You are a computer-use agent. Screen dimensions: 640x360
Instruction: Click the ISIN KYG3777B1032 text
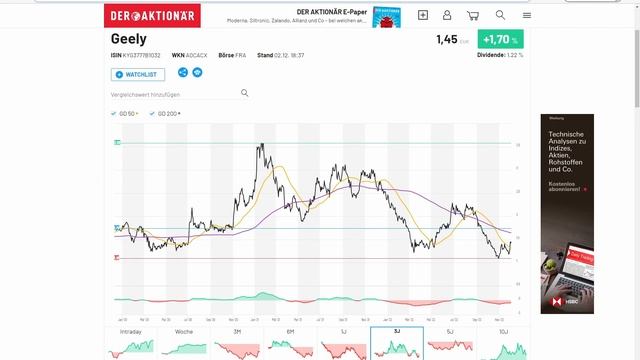(x=136, y=55)
